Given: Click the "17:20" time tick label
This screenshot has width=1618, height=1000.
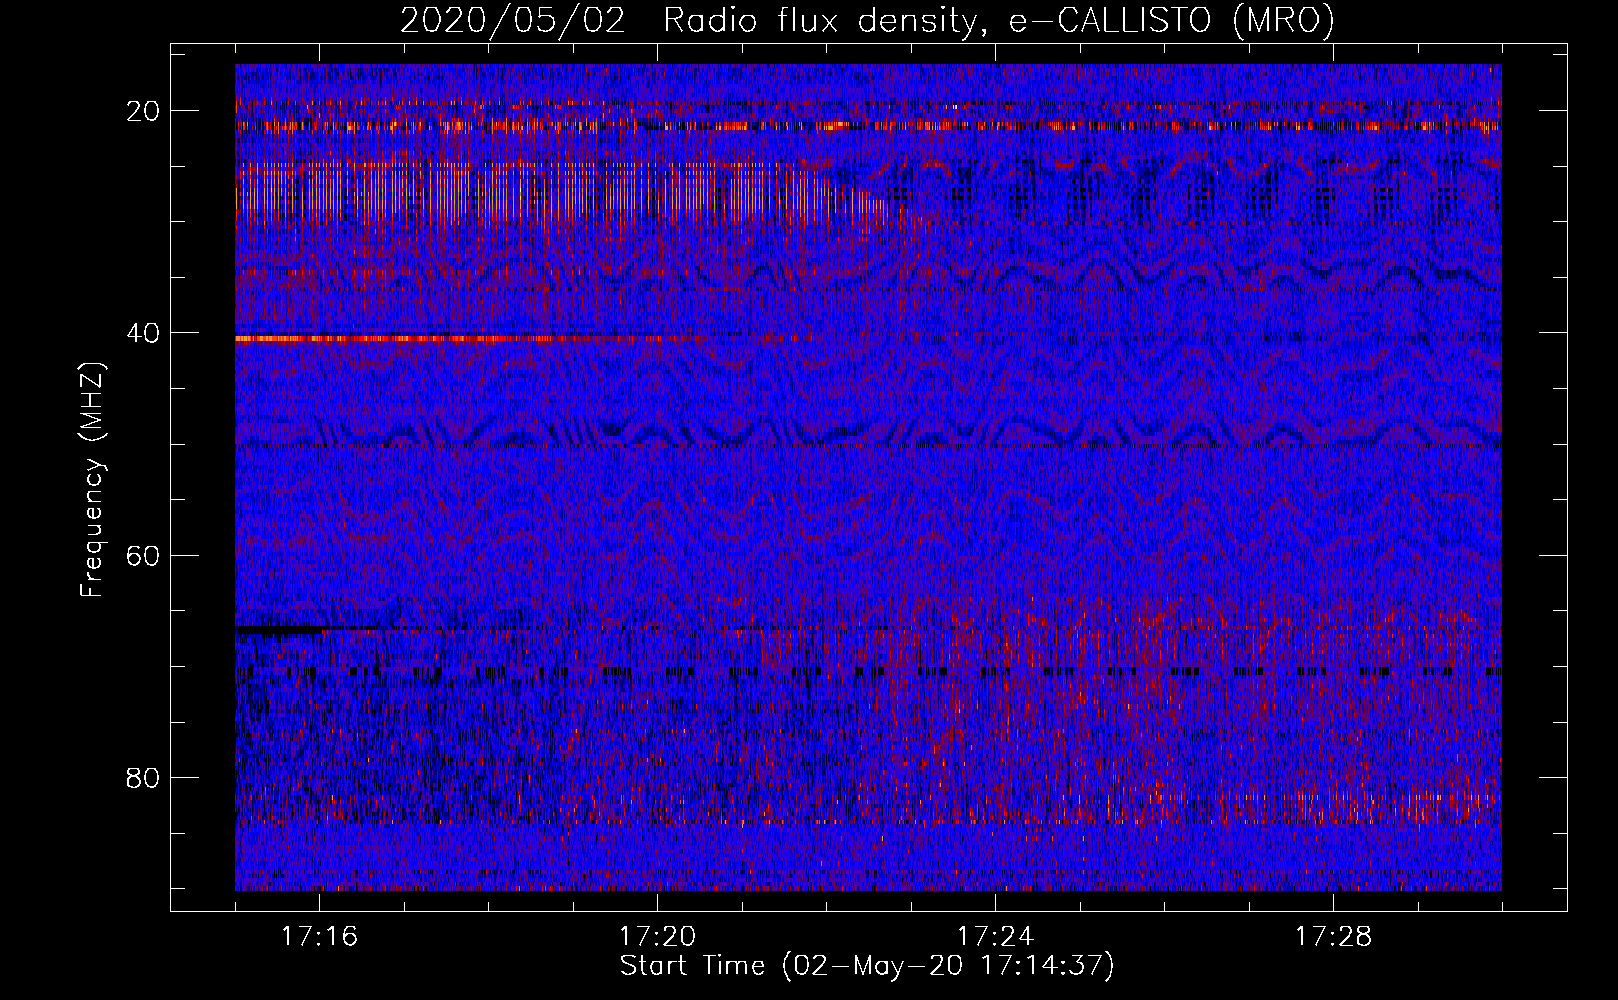Looking at the screenshot, I should tap(658, 937).
